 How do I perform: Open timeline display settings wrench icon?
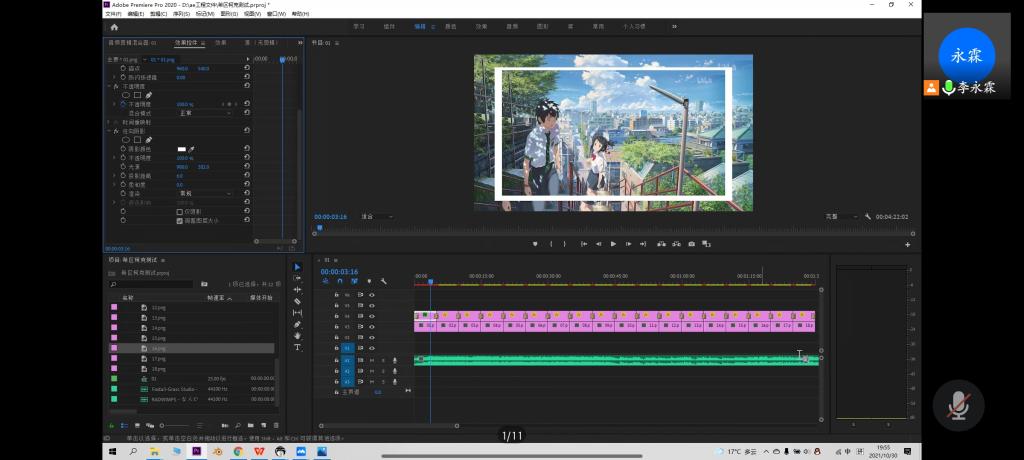pyautogui.click(x=383, y=281)
